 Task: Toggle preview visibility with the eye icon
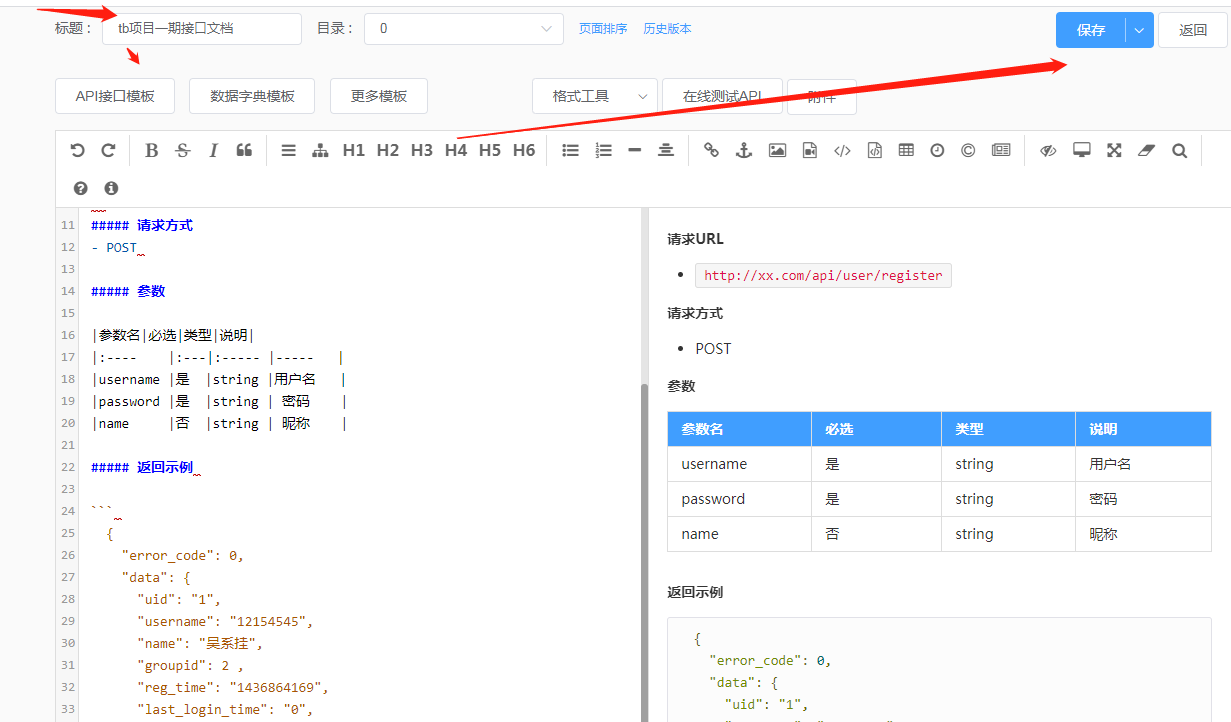click(x=1048, y=149)
